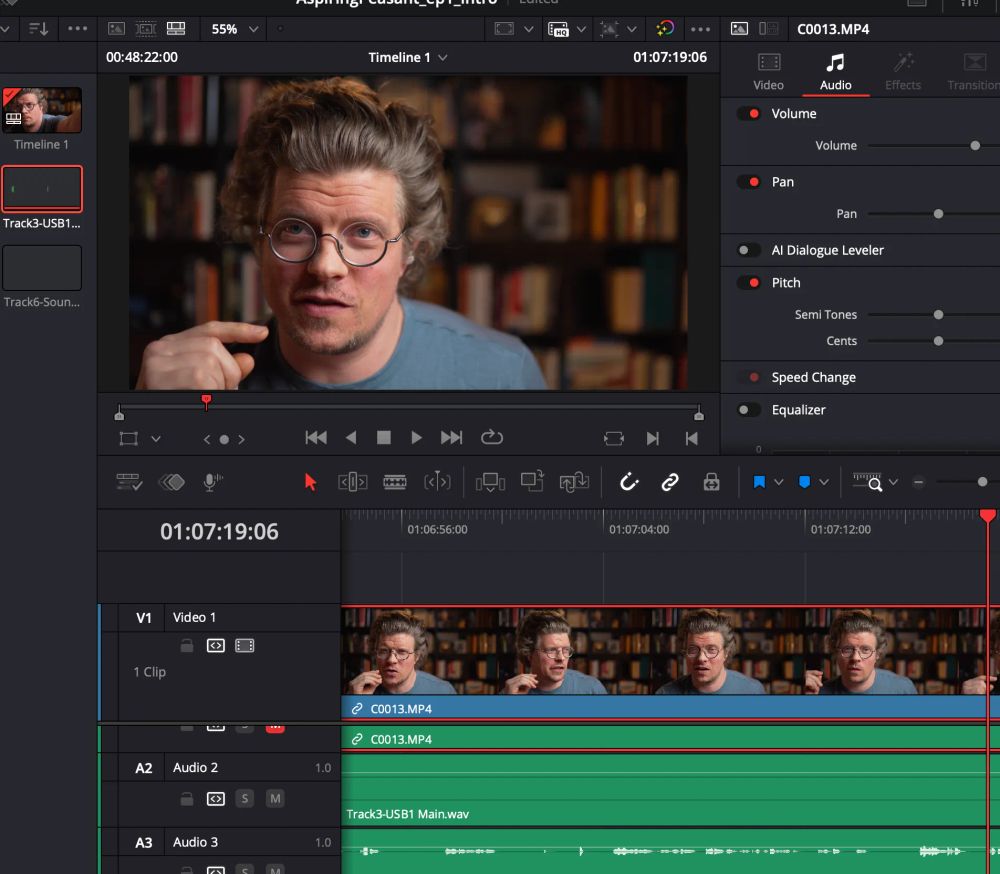Click the Overwrite Clip icon

532,481
